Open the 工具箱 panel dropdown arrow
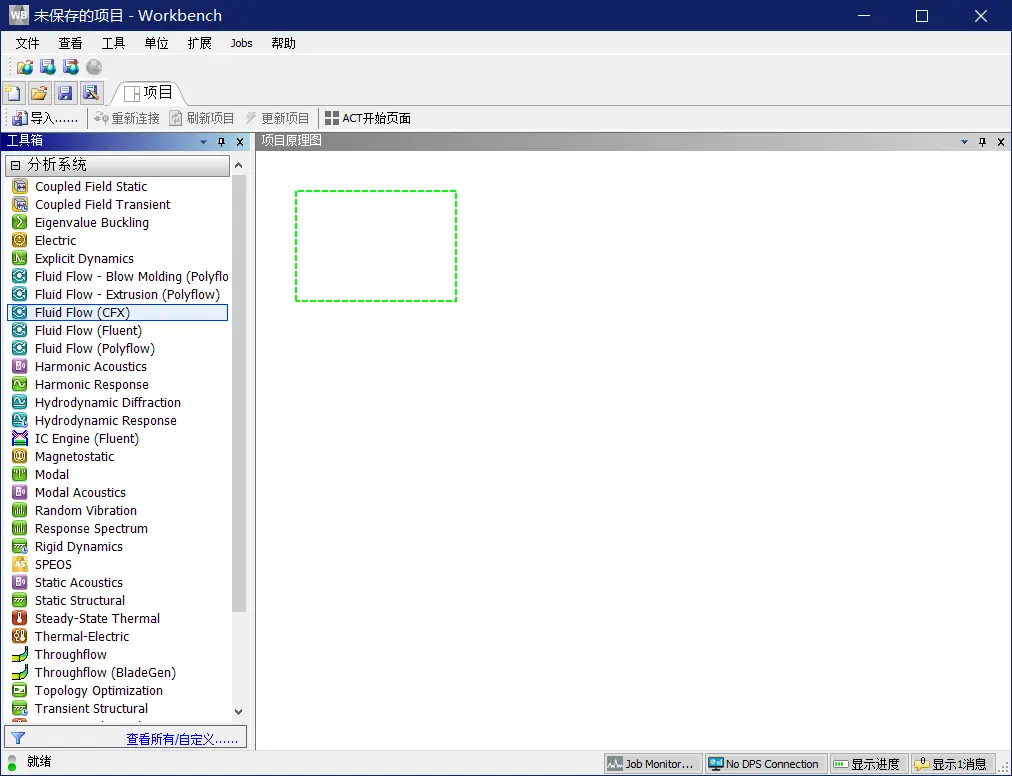1012x776 pixels. [x=204, y=141]
